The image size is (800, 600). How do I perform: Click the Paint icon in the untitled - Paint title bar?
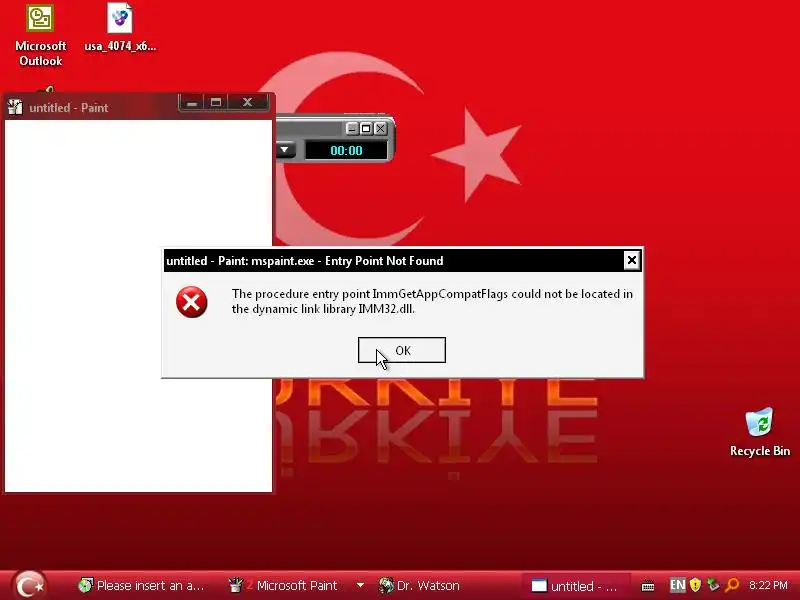[x=15, y=107]
